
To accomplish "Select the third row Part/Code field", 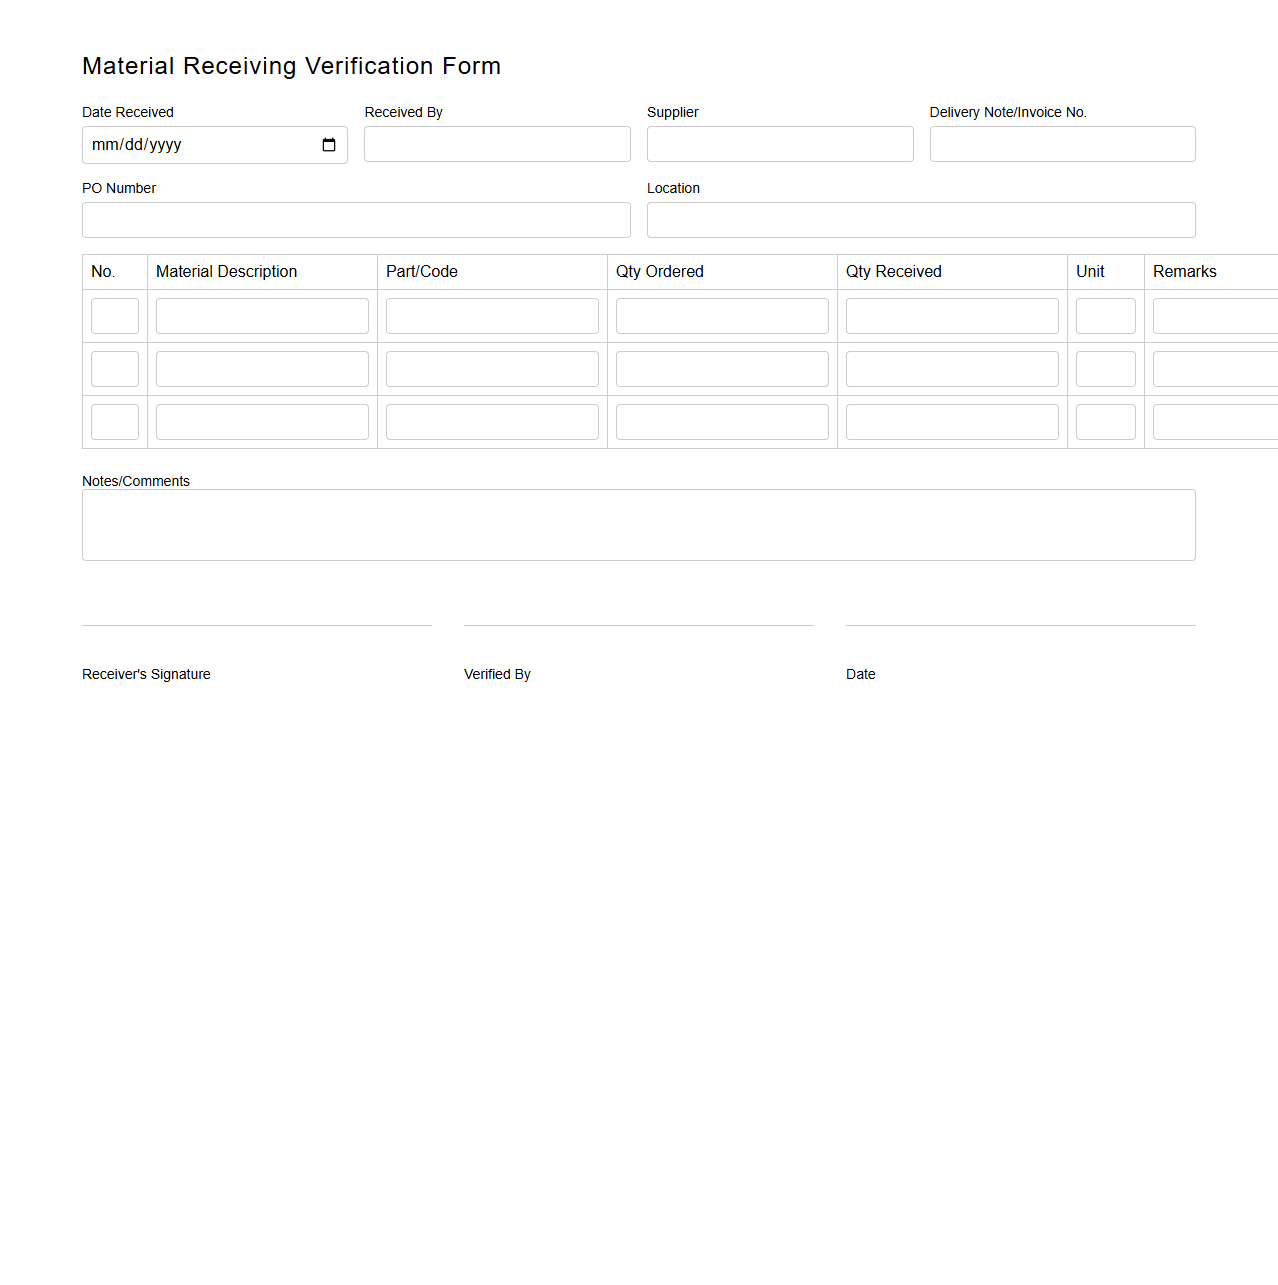I will coord(492,421).
